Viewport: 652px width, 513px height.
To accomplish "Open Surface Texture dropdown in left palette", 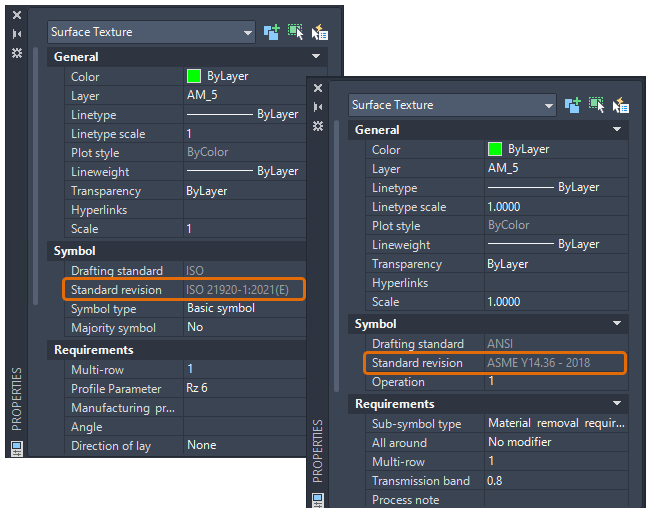I will click(151, 32).
